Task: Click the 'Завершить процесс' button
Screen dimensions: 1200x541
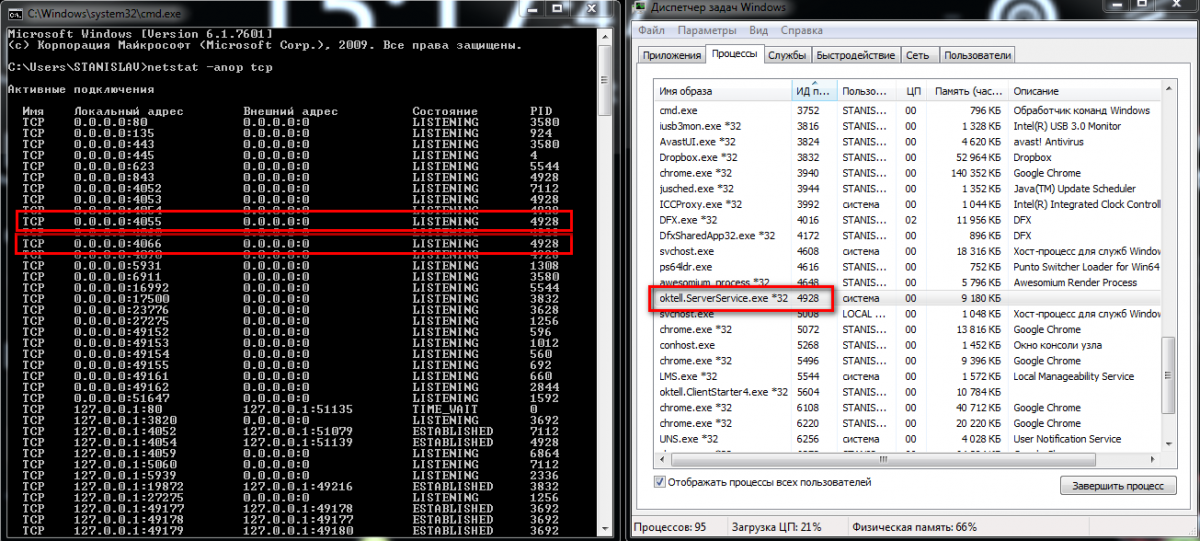Action: pyautogui.click(x=1117, y=486)
